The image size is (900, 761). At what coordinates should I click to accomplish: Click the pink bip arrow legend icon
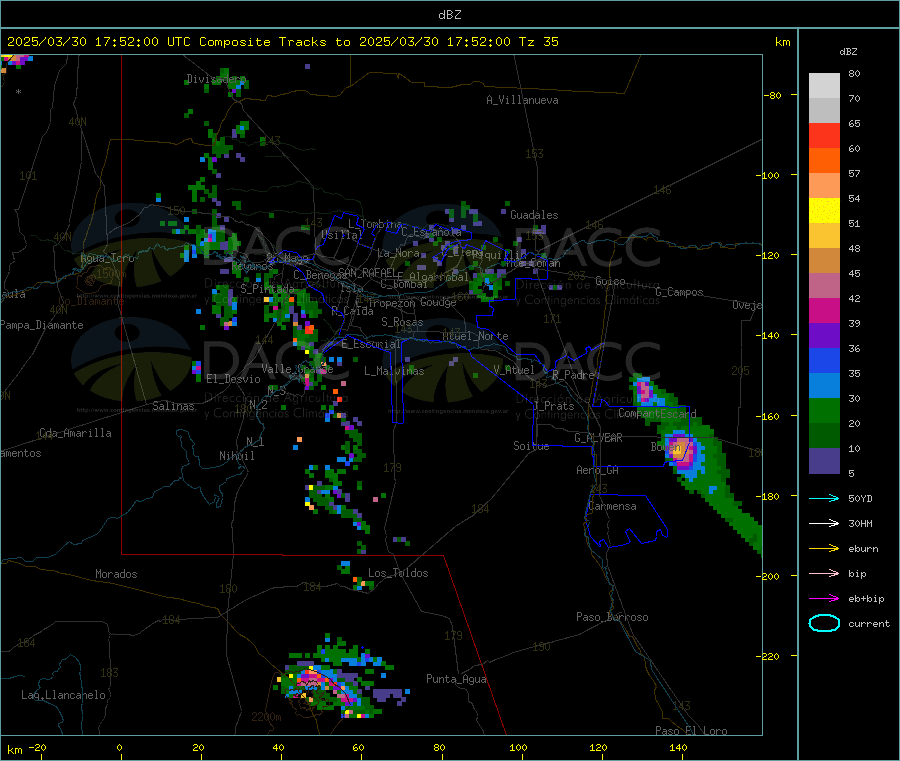[x=824, y=573]
